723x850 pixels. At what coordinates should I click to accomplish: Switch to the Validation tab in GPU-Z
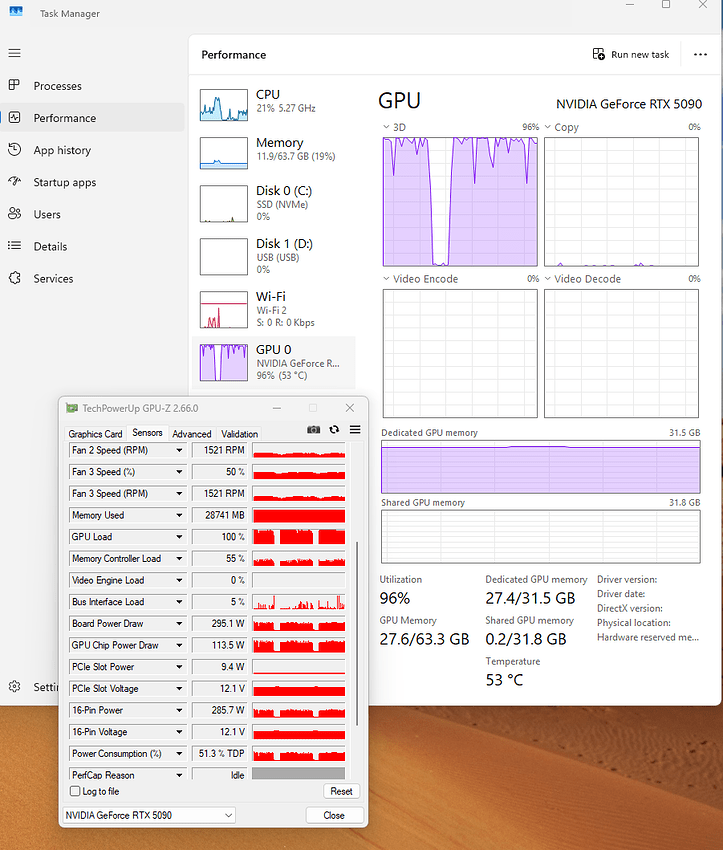[240, 434]
